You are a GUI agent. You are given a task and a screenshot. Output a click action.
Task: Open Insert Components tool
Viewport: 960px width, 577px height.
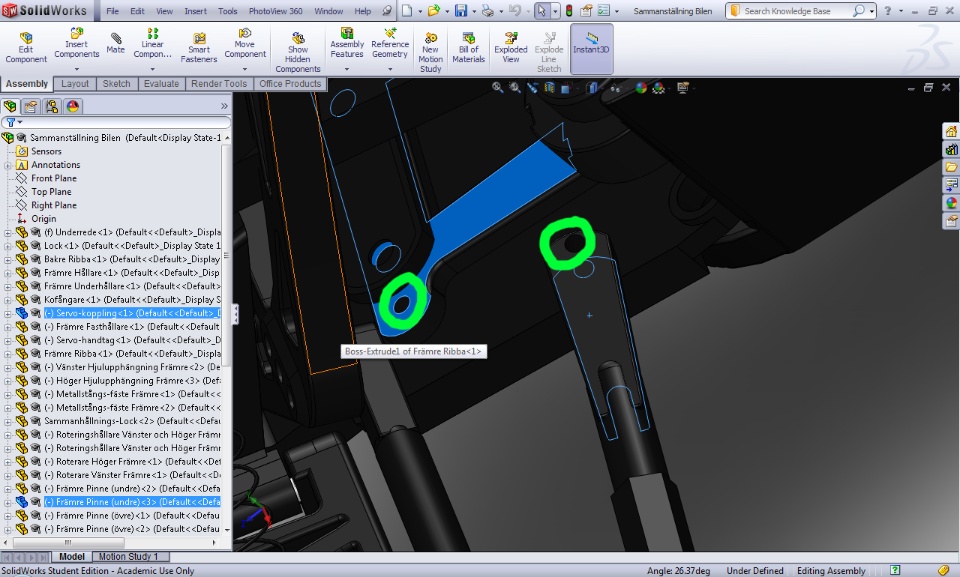77,42
